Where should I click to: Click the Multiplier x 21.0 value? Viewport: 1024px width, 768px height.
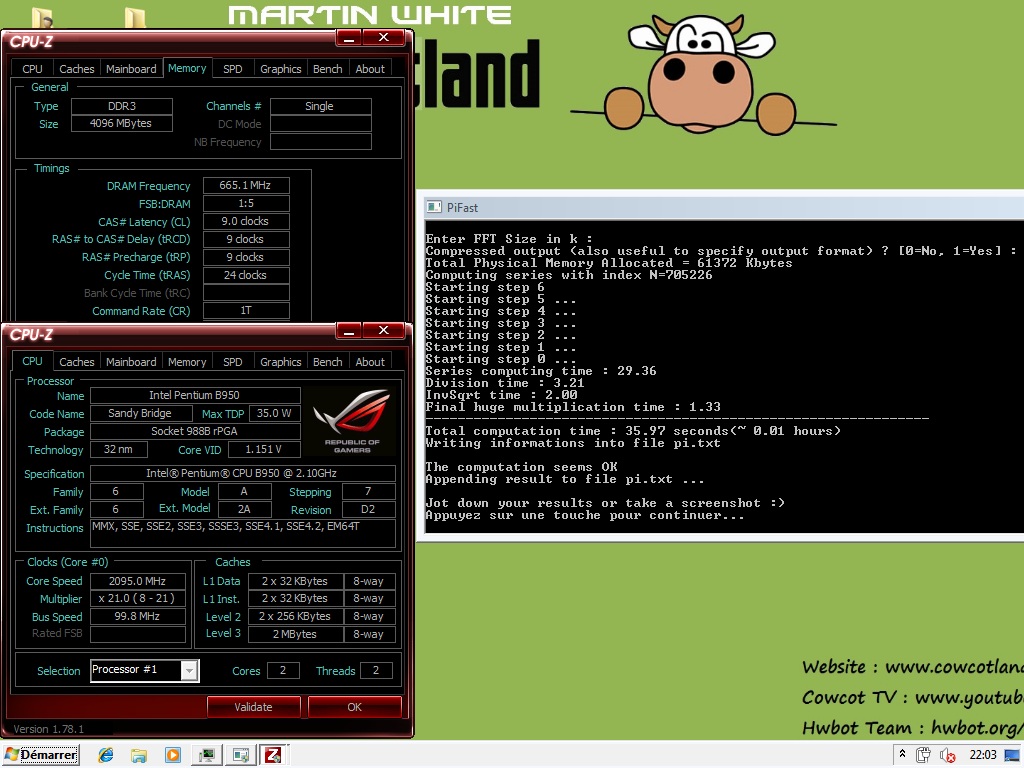138,598
